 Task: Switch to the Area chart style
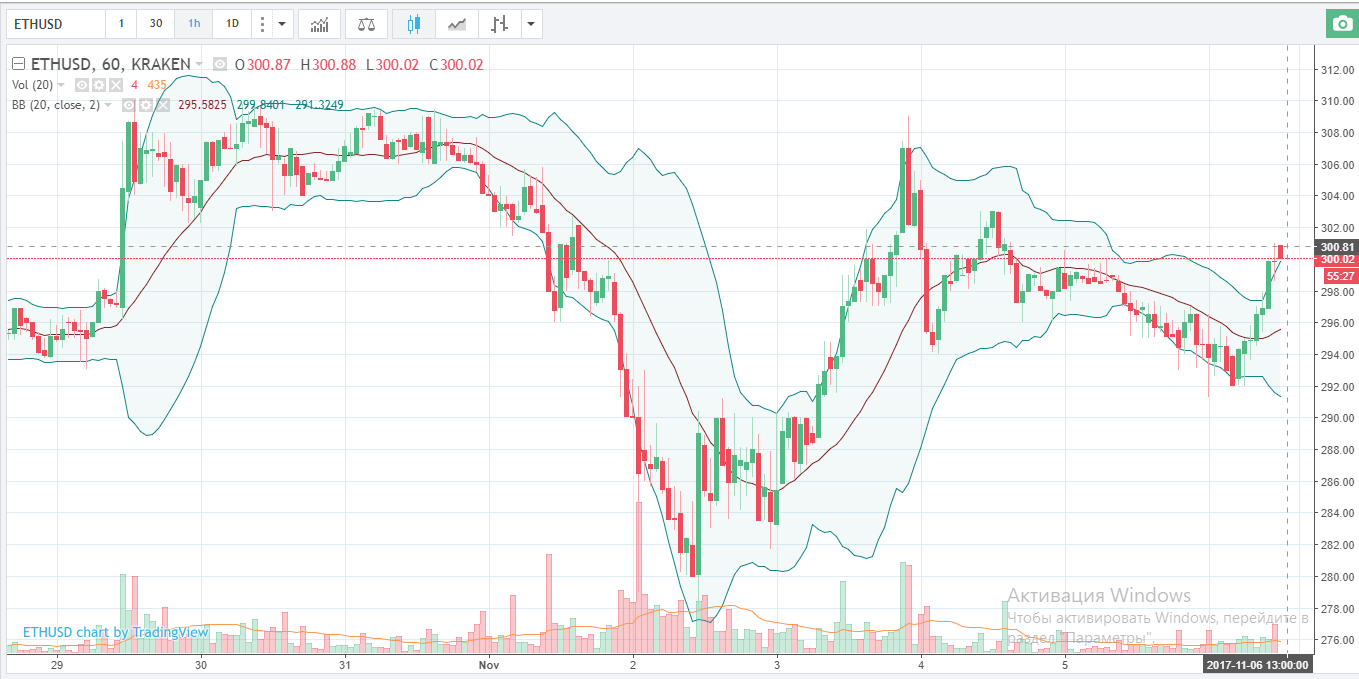(457, 23)
